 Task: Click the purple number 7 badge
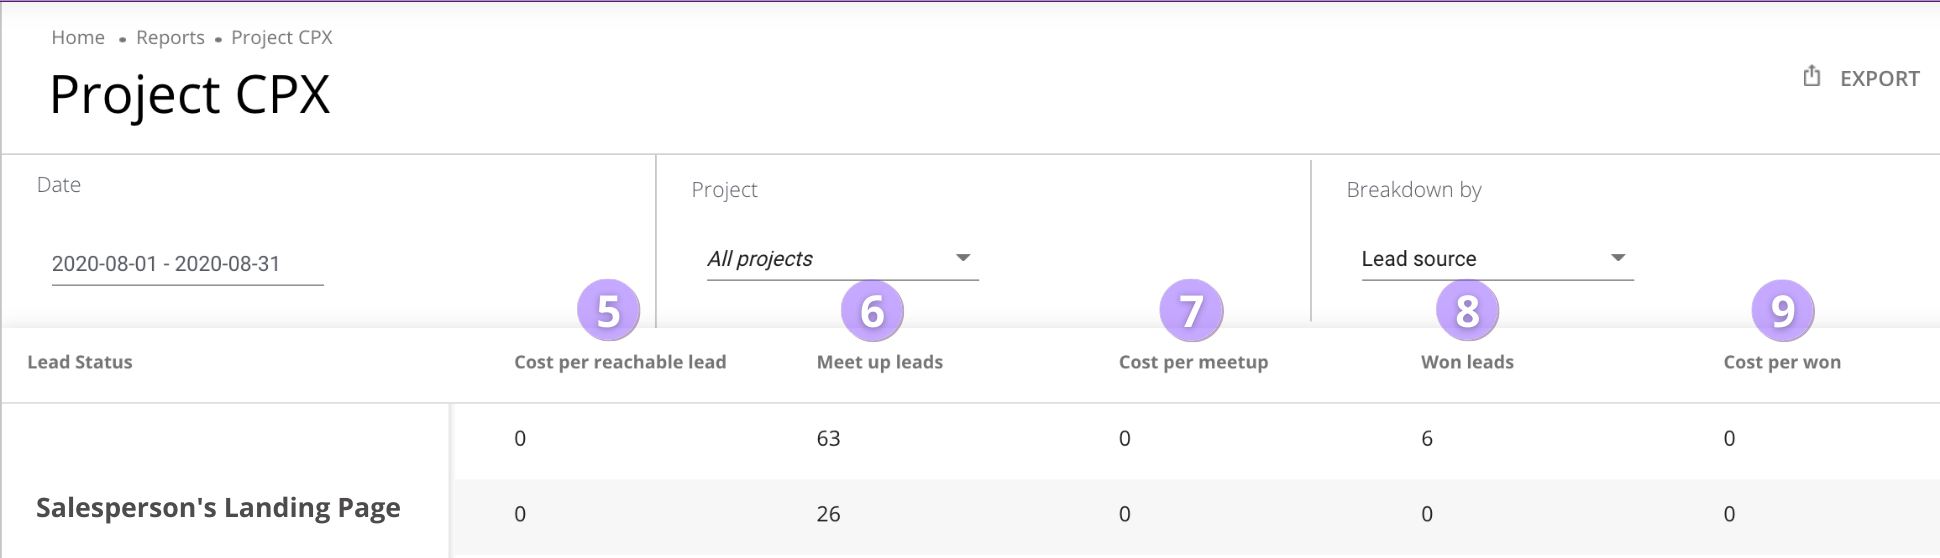point(1191,311)
